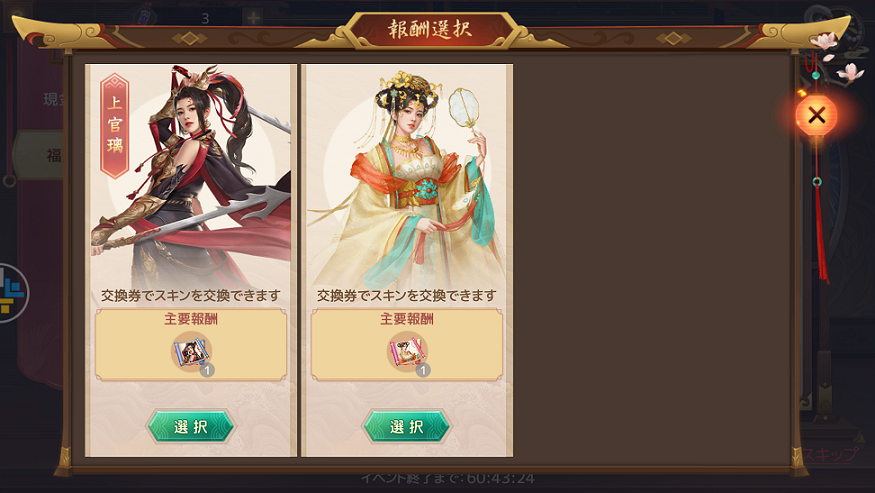
Task: Click the スキップ text at the bottom right
Action: point(830,454)
